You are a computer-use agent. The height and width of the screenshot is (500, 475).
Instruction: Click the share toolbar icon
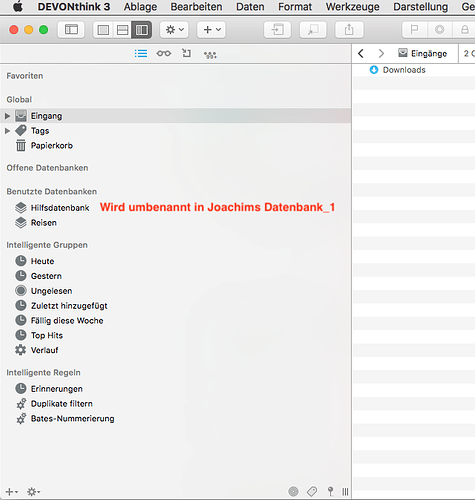(349, 30)
